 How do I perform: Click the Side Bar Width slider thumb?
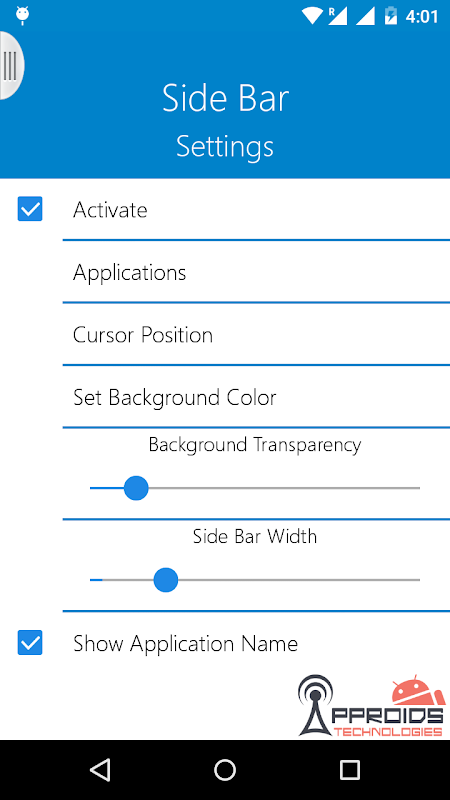[165, 580]
